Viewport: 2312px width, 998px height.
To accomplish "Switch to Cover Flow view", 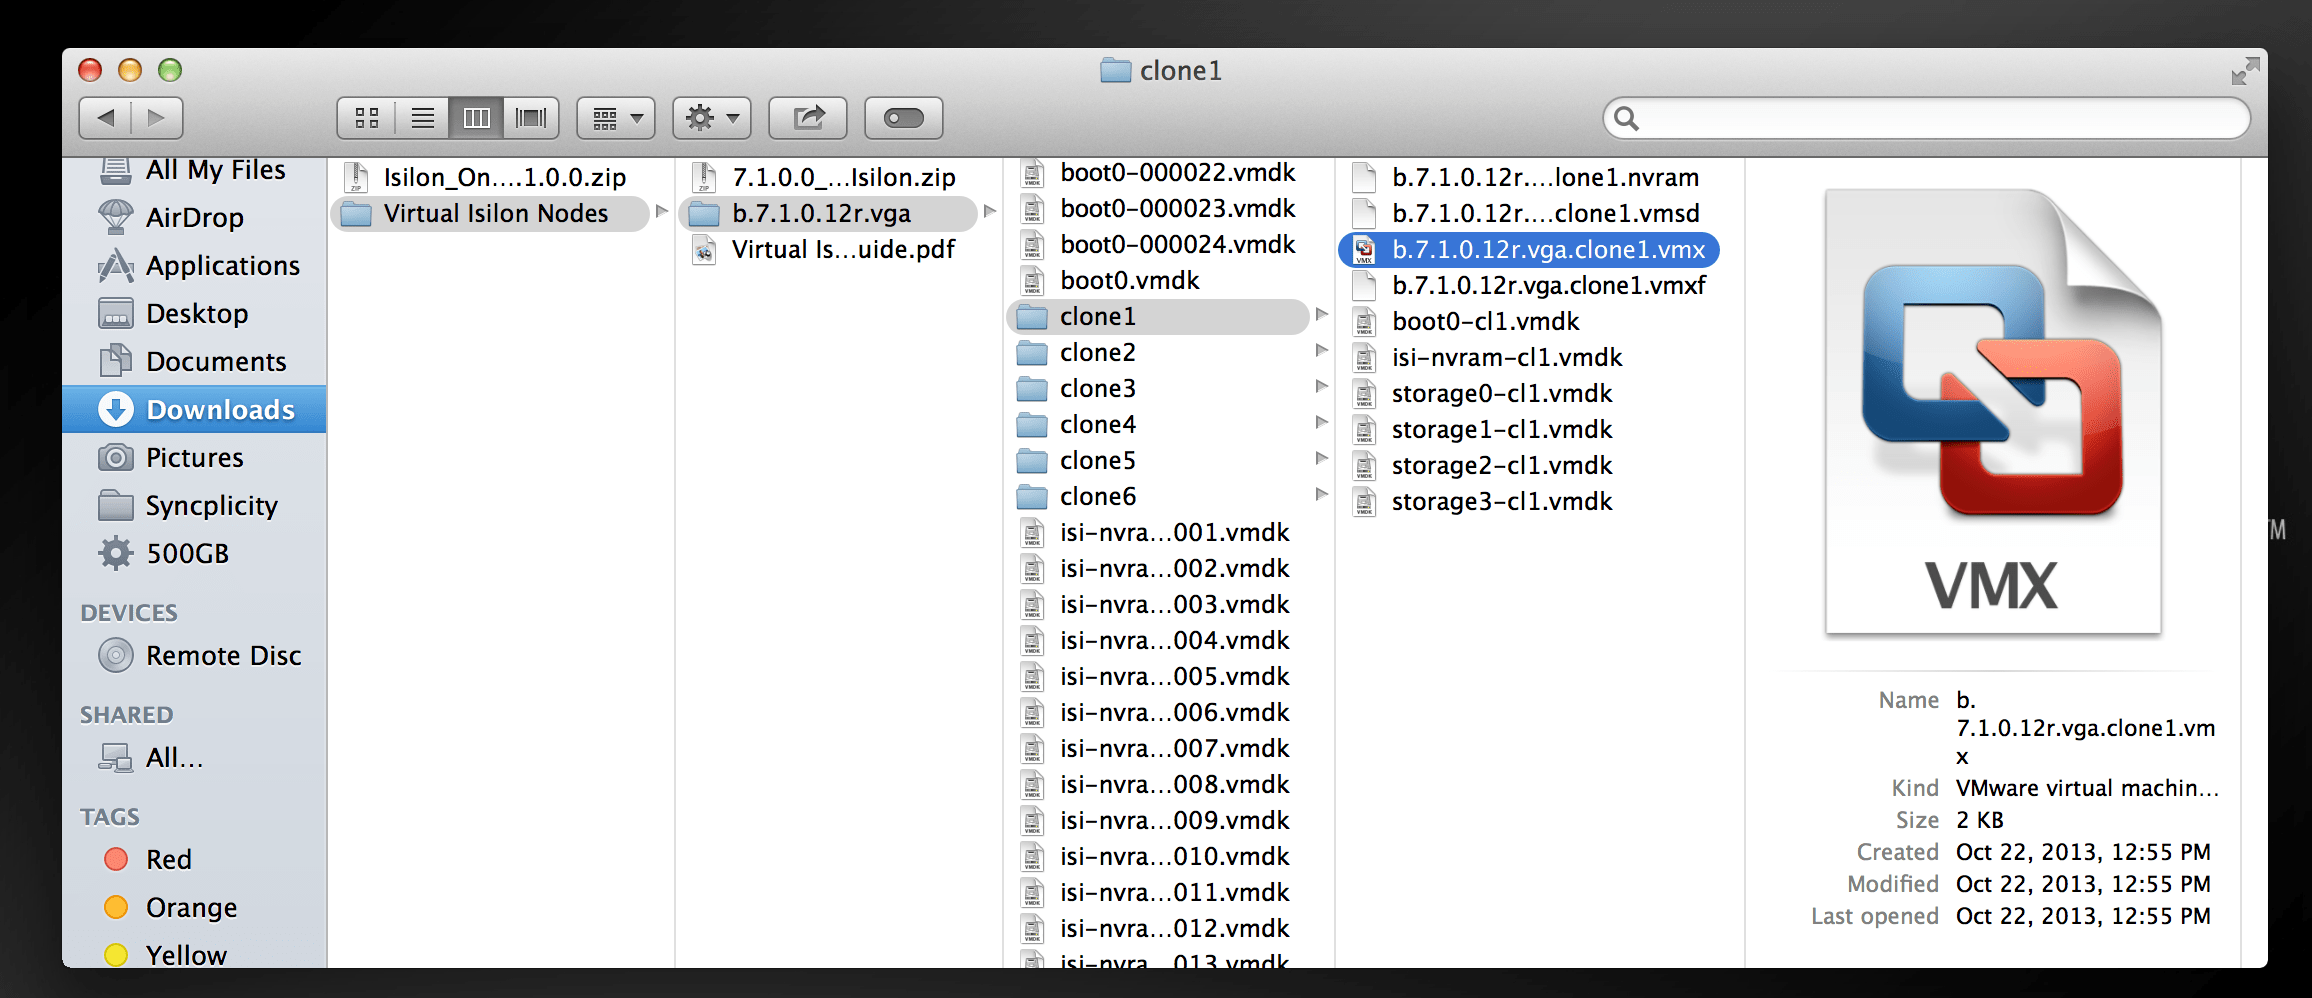I will pyautogui.click(x=531, y=118).
